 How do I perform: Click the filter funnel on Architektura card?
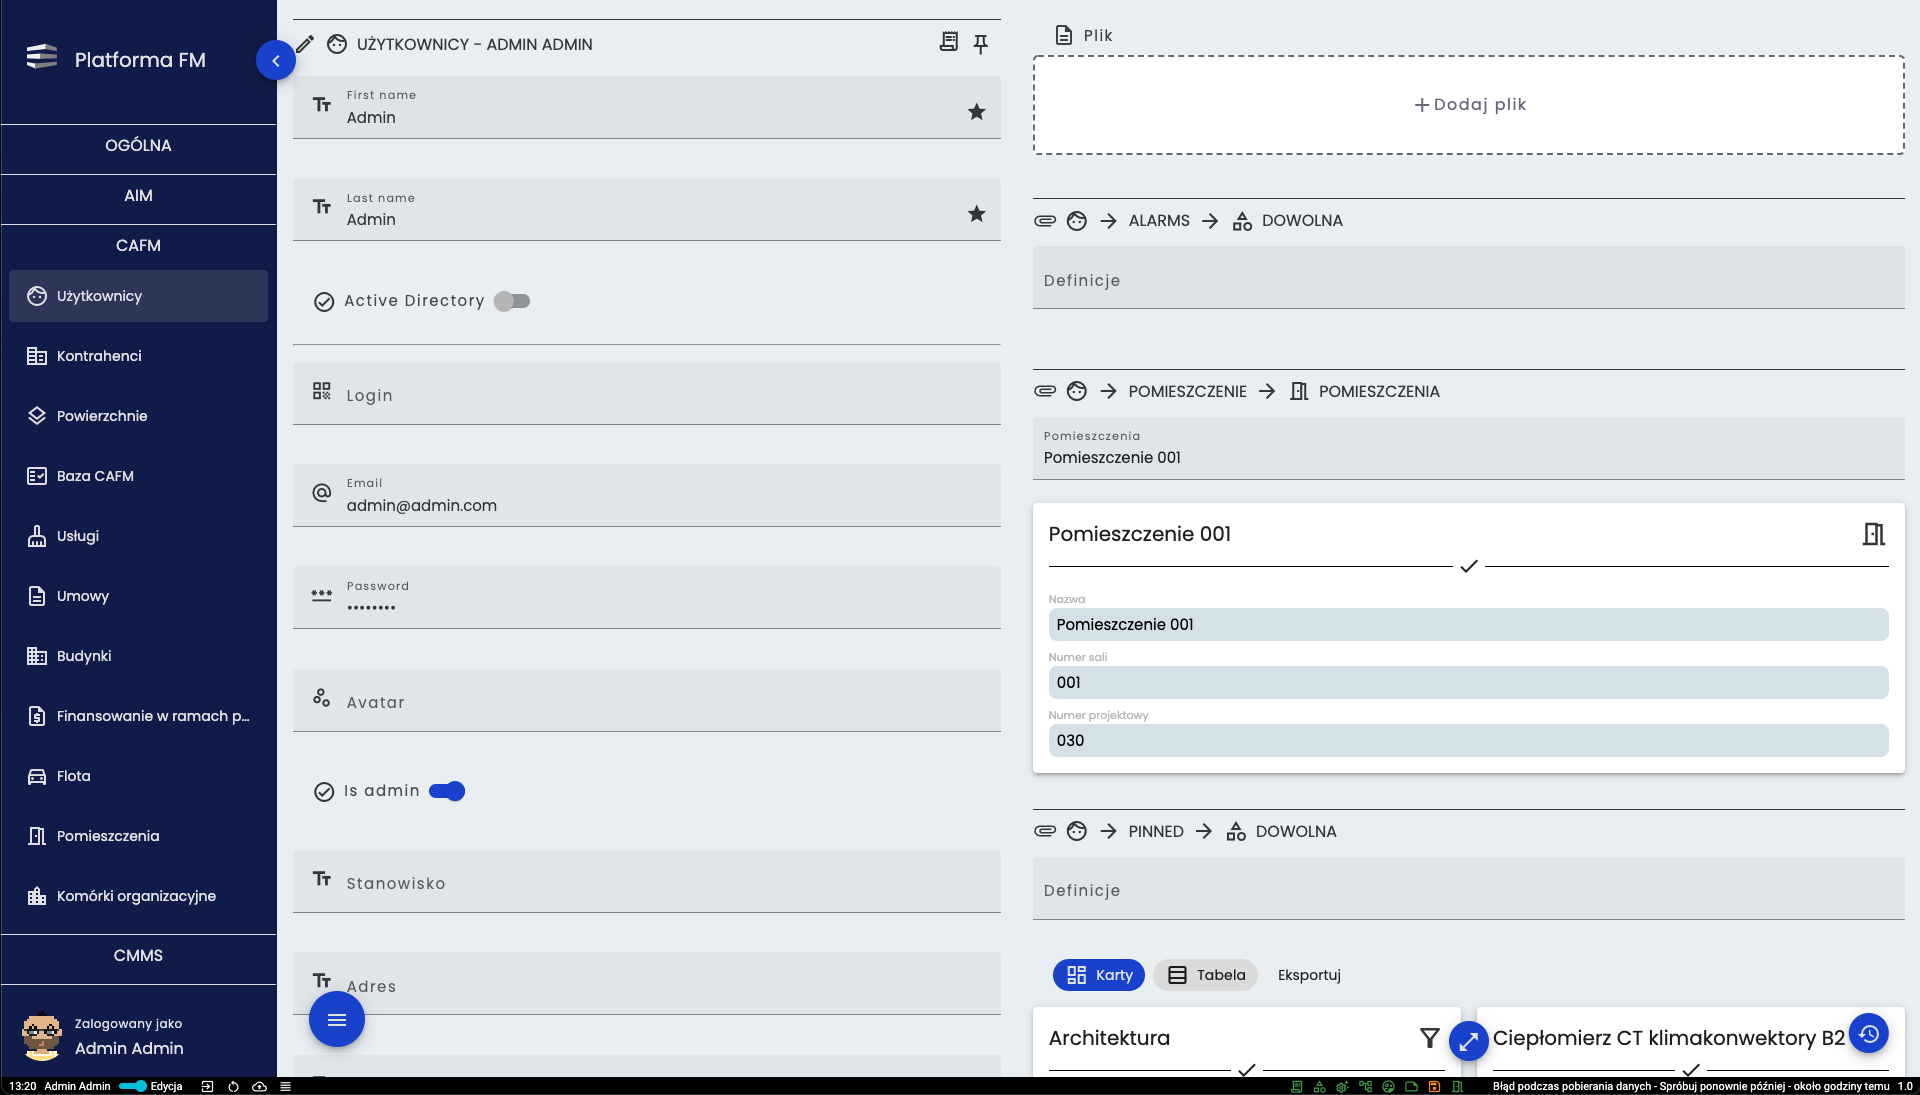1430,1038
